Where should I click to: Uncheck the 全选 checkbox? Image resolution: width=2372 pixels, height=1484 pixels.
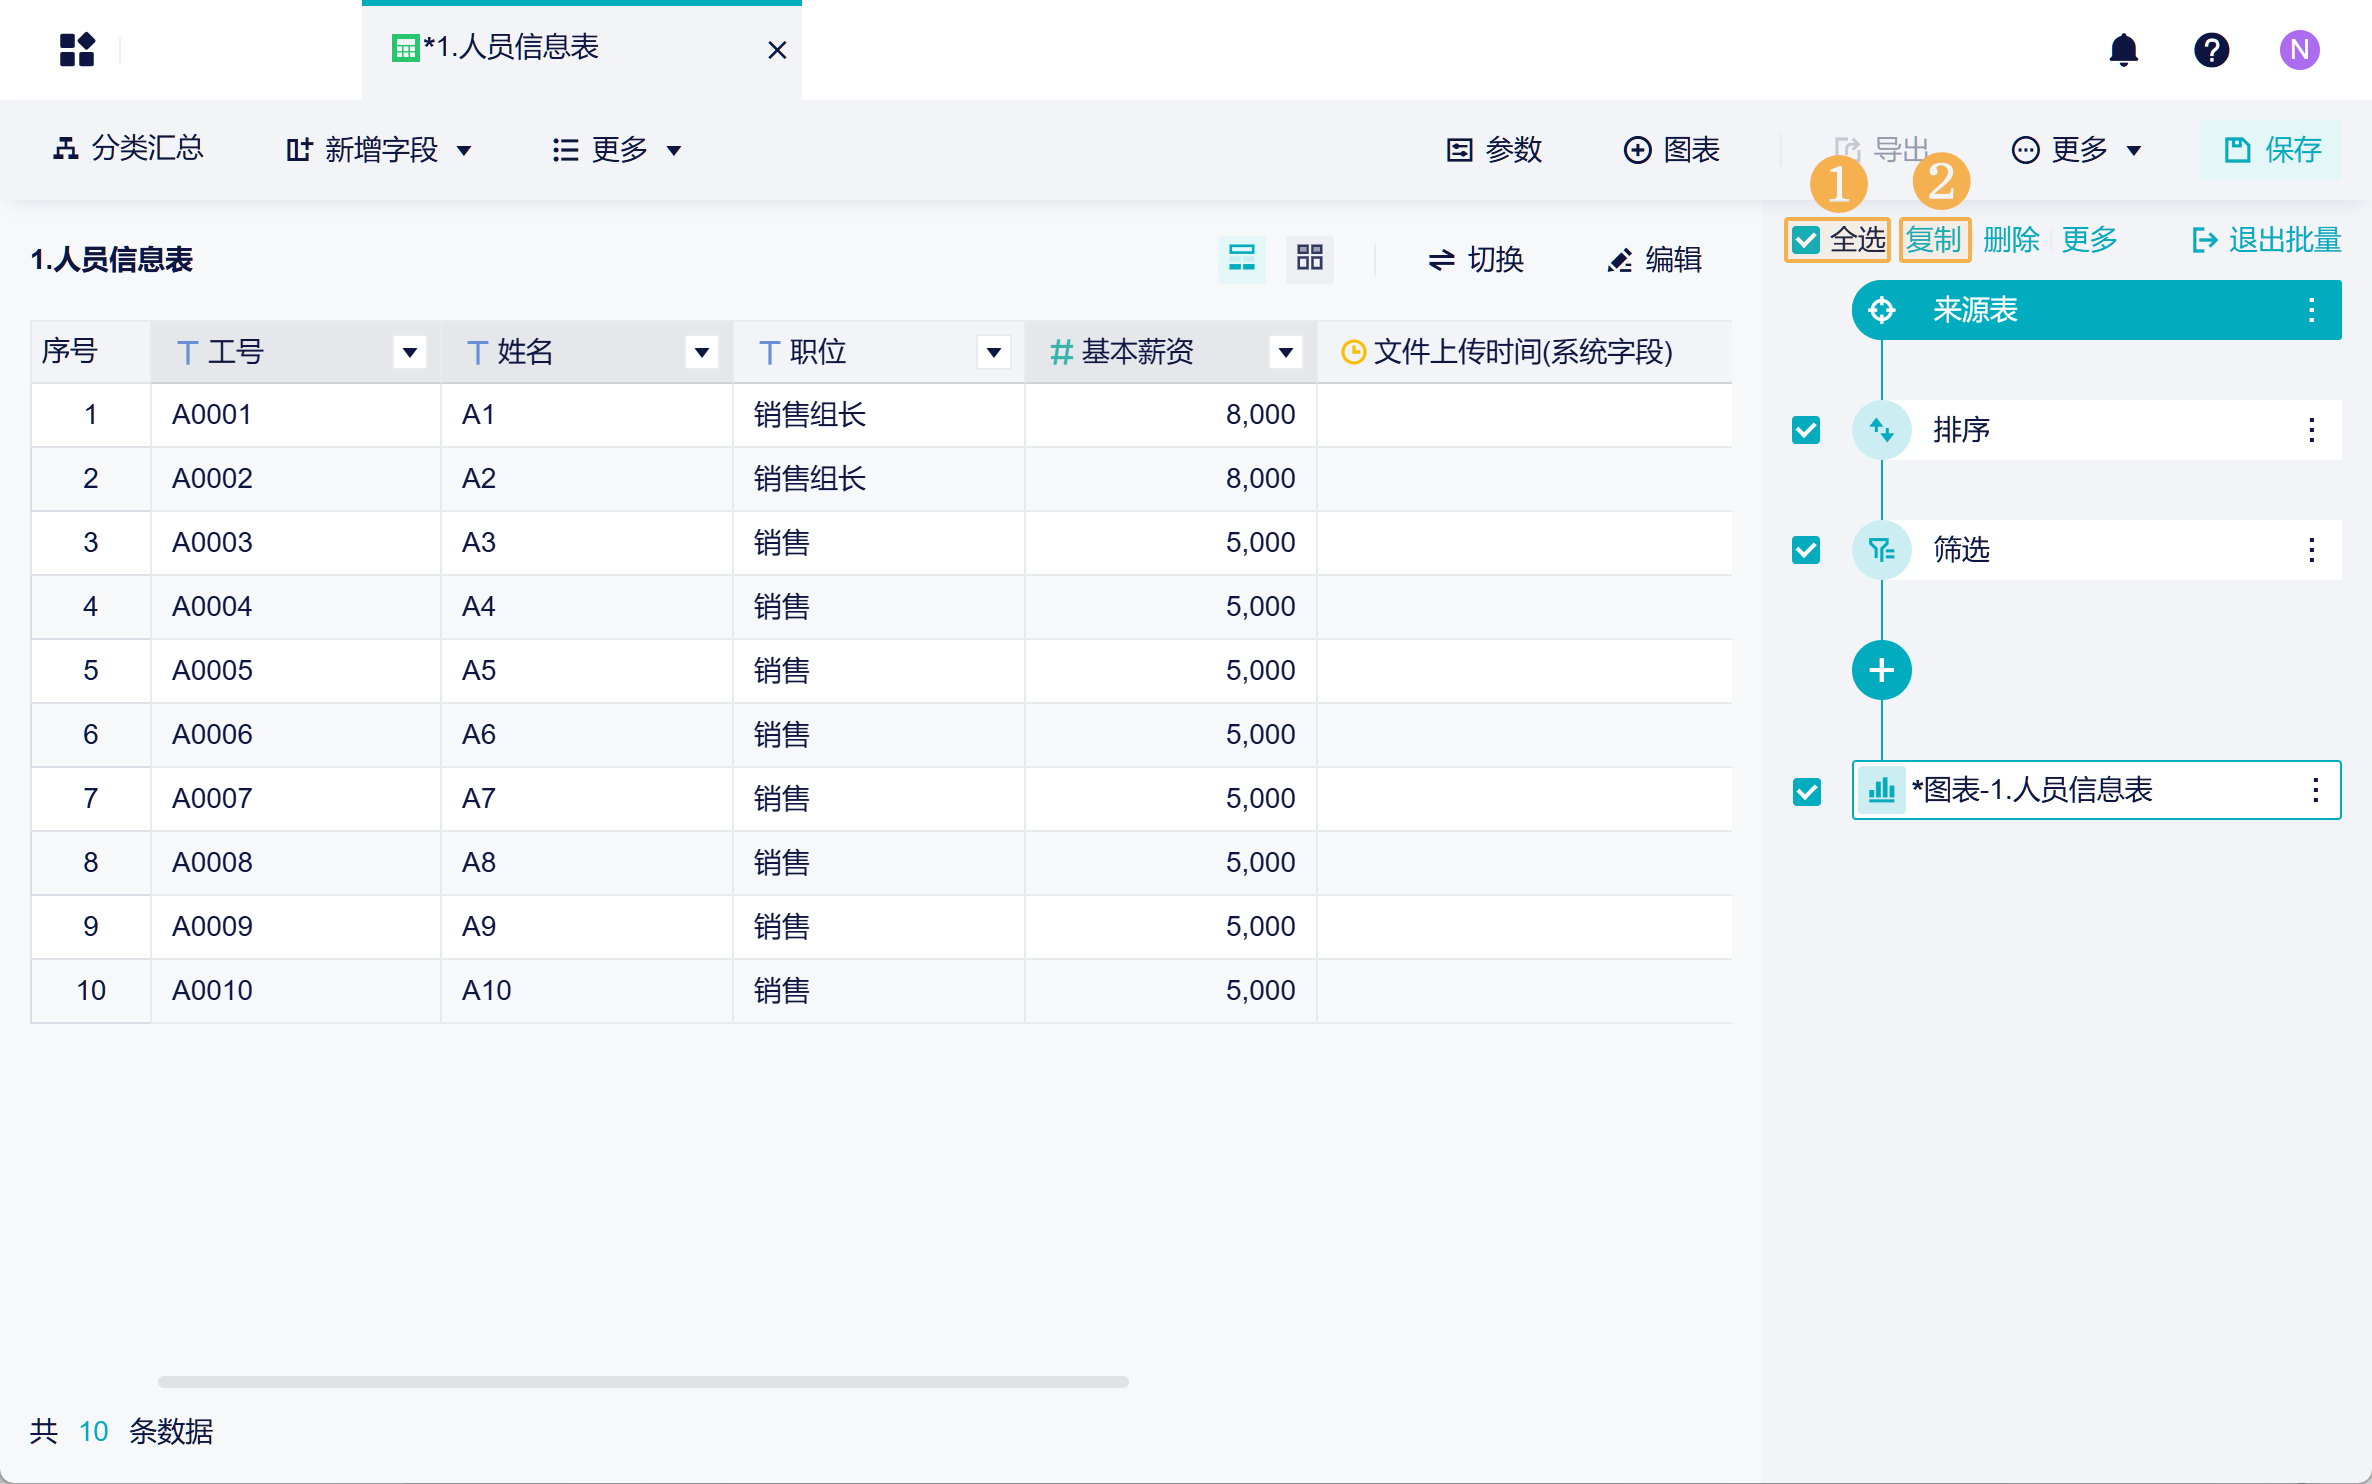(x=1806, y=240)
